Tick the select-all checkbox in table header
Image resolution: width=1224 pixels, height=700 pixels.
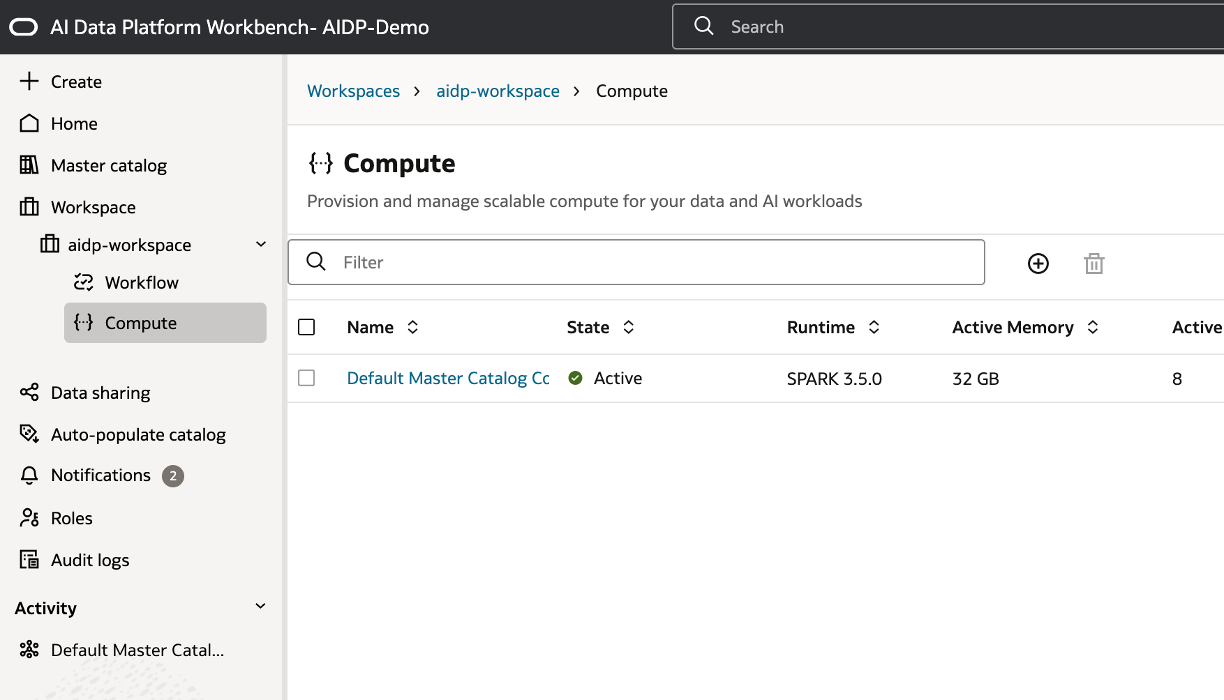click(x=307, y=327)
